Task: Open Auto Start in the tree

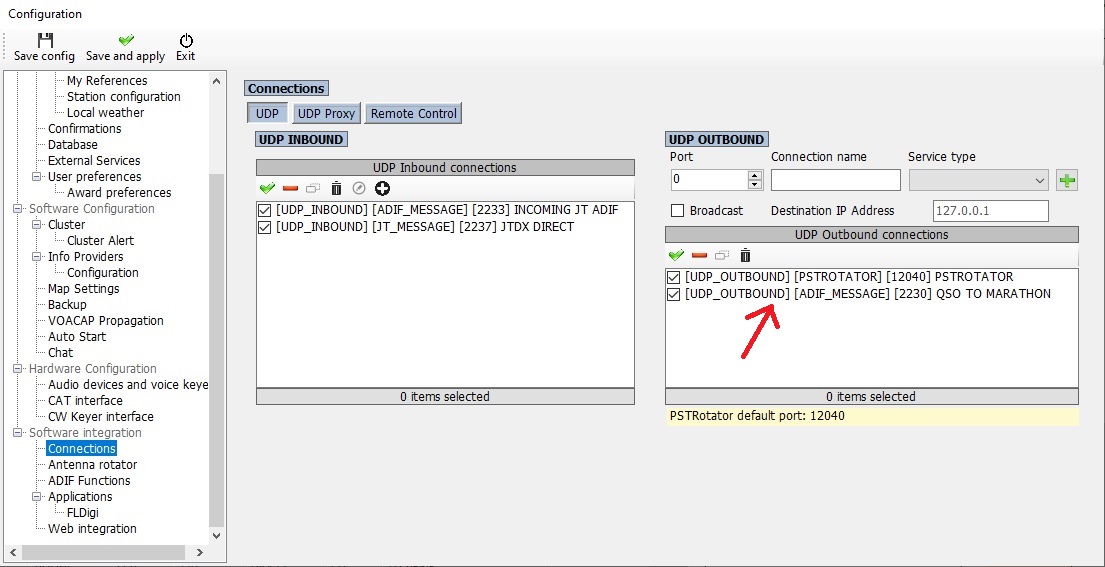Action: (75, 337)
